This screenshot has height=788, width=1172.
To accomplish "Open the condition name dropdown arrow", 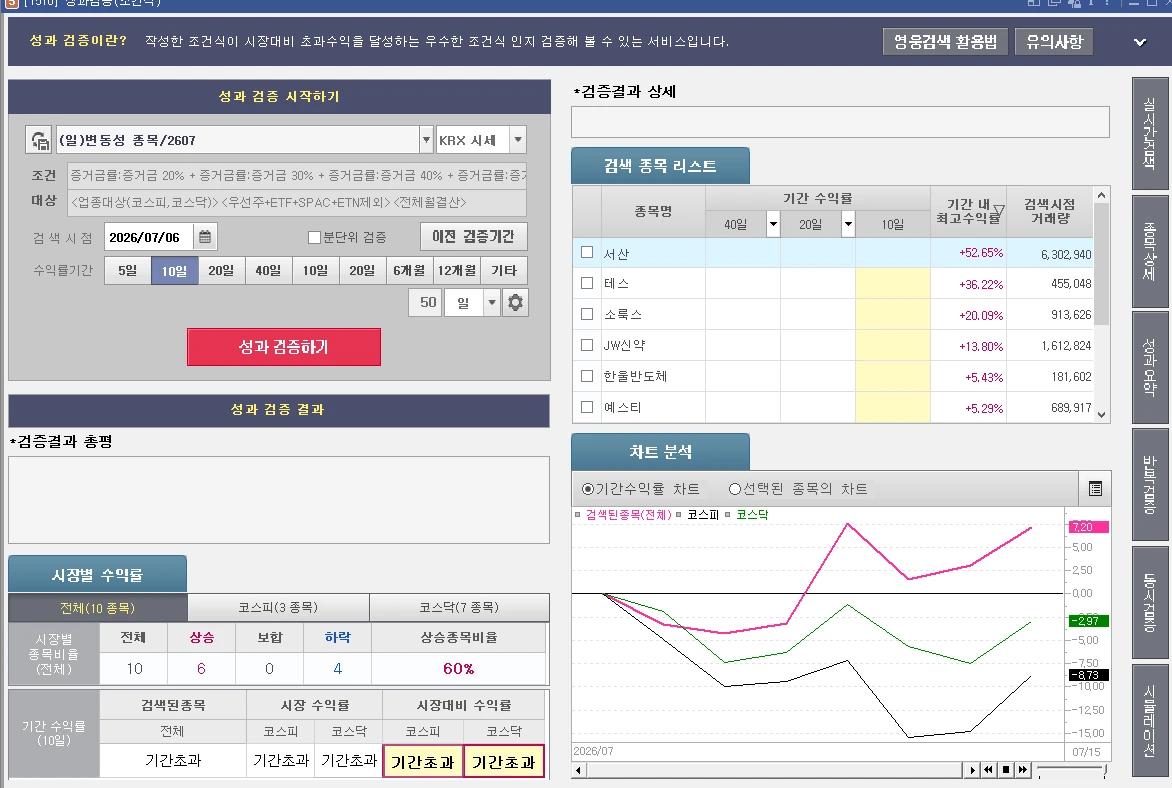I will pos(426,140).
